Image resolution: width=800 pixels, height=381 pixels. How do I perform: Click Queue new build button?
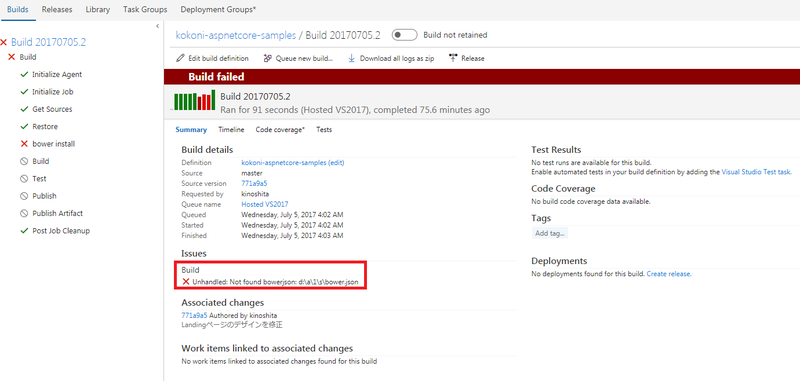click(x=298, y=58)
